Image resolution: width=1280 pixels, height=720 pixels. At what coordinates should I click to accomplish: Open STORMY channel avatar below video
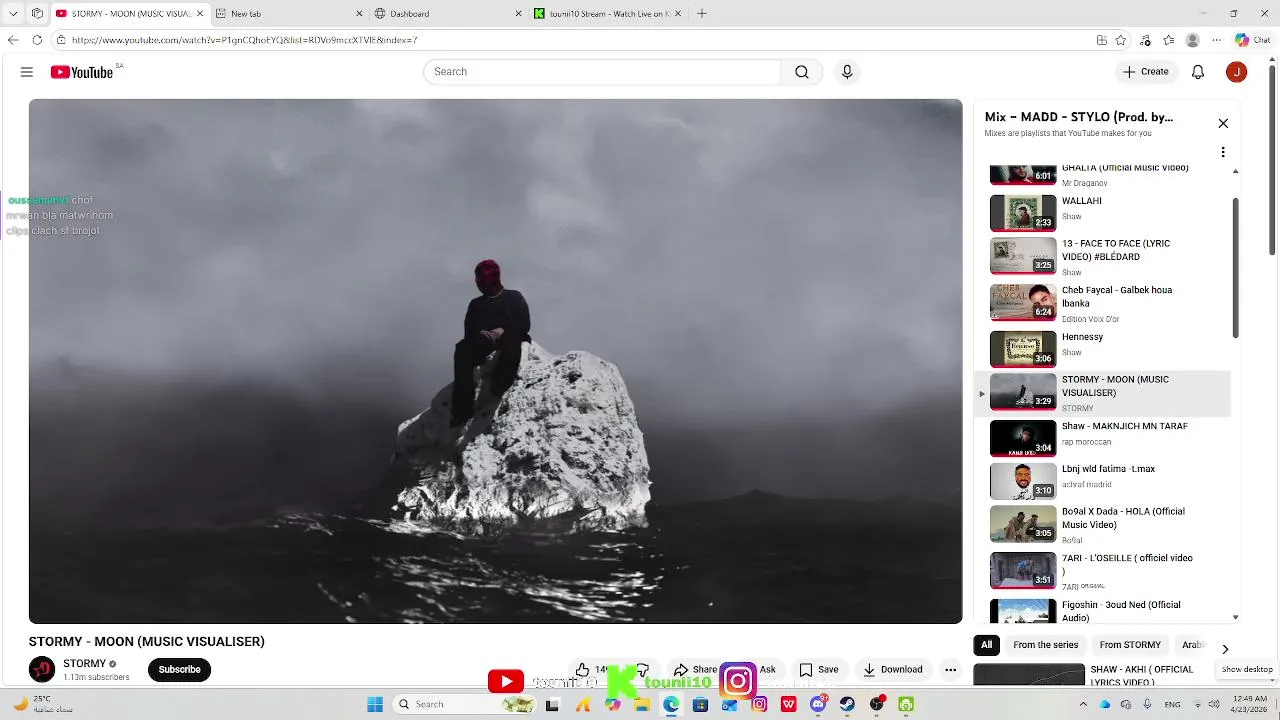(x=42, y=670)
